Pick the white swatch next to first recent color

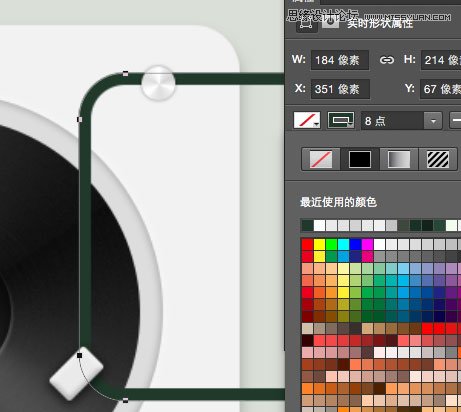click(319, 226)
